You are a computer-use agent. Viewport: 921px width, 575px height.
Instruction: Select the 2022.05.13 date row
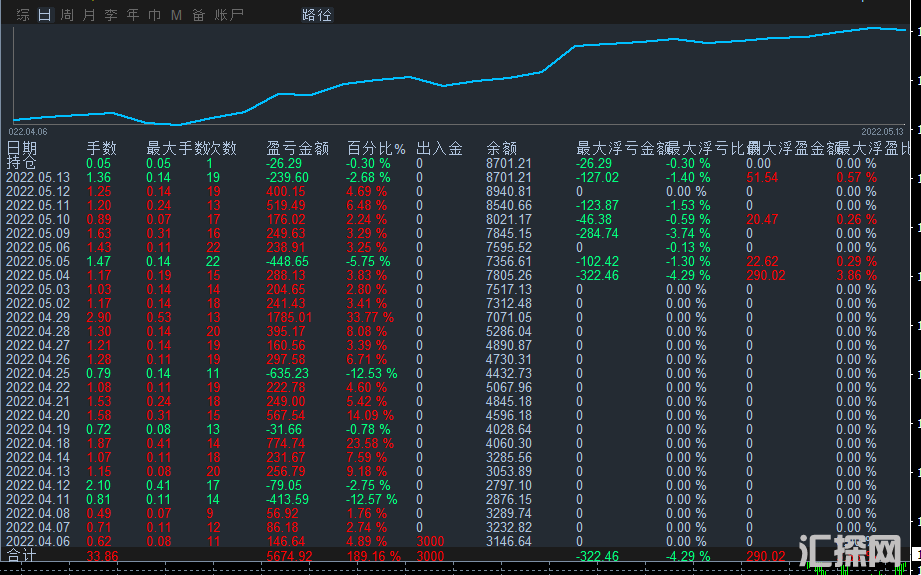(x=38, y=177)
